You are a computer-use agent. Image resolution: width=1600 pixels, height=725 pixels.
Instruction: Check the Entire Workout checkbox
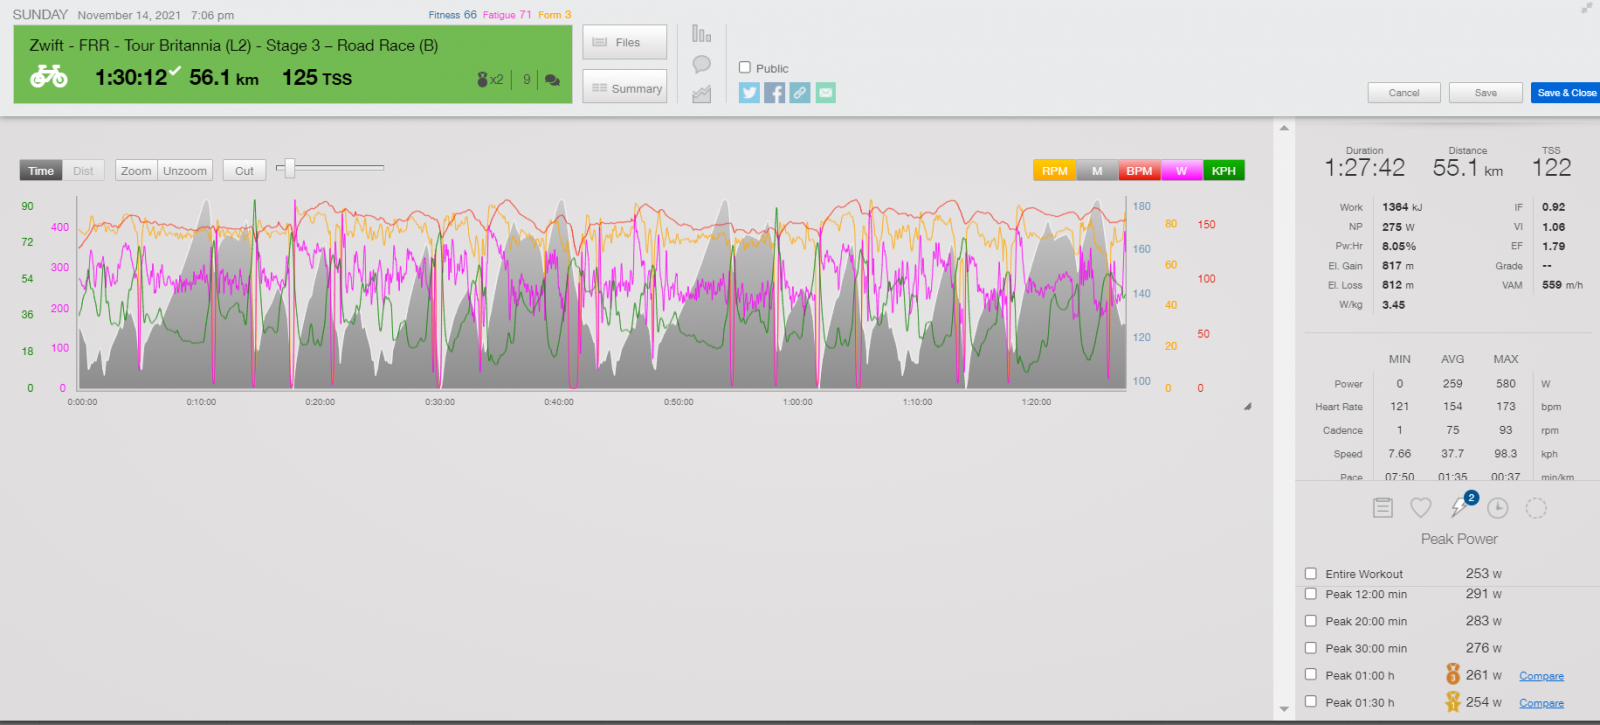[1311, 574]
